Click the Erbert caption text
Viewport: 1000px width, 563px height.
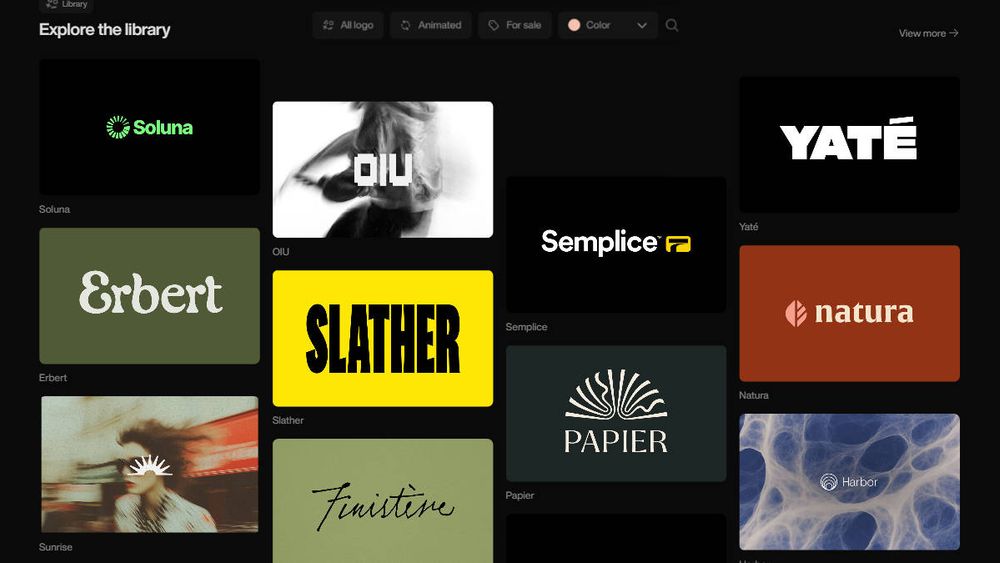coord(53,377)
